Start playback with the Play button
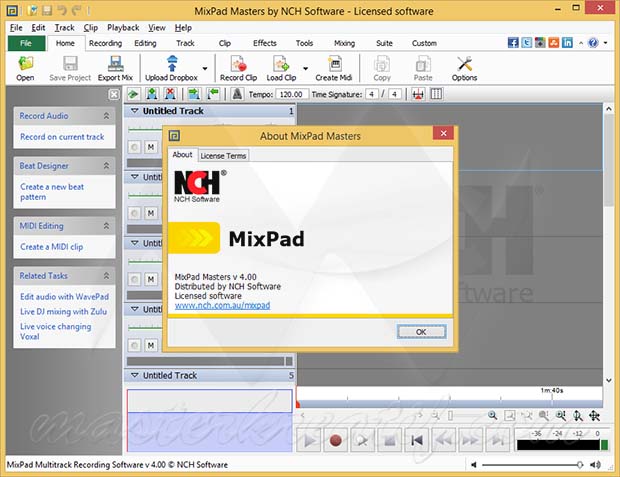This screenshot has height=477, width=620. 310,440
